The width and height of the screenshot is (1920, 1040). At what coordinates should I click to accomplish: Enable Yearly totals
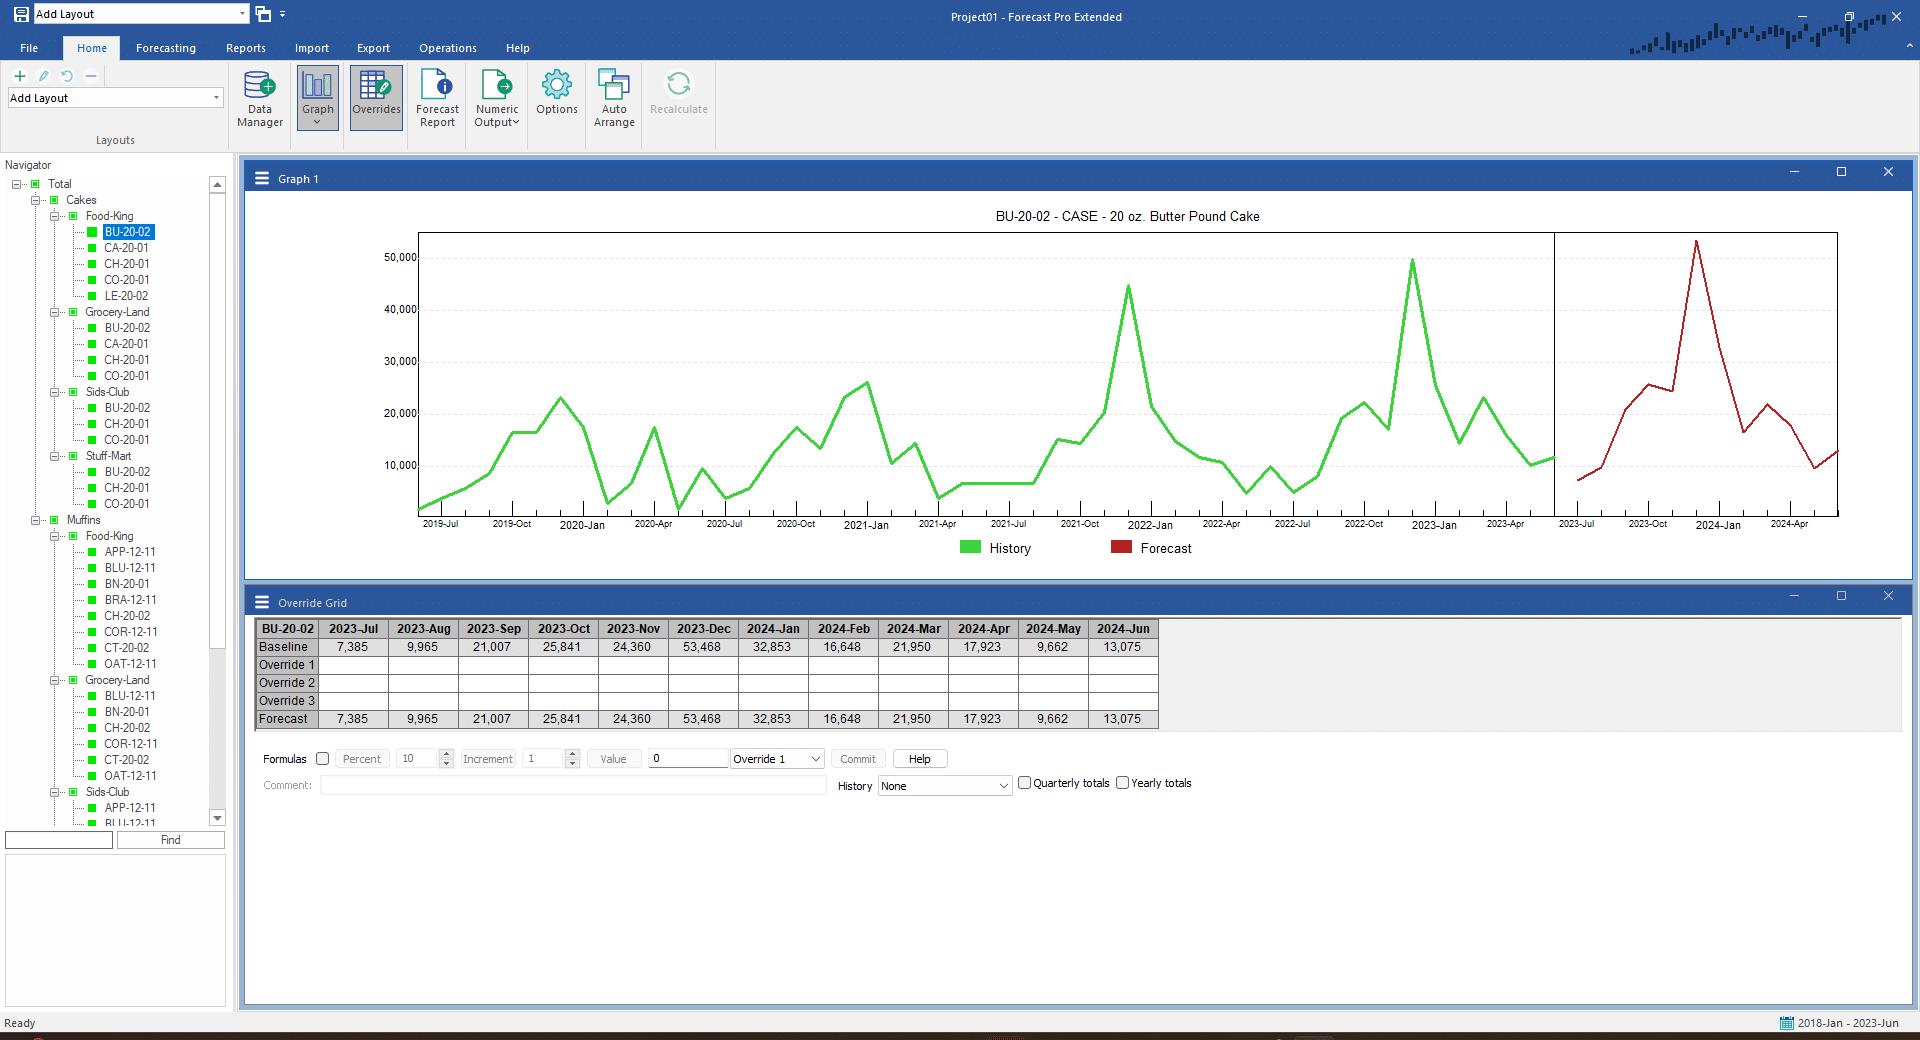coord(1122,783)
